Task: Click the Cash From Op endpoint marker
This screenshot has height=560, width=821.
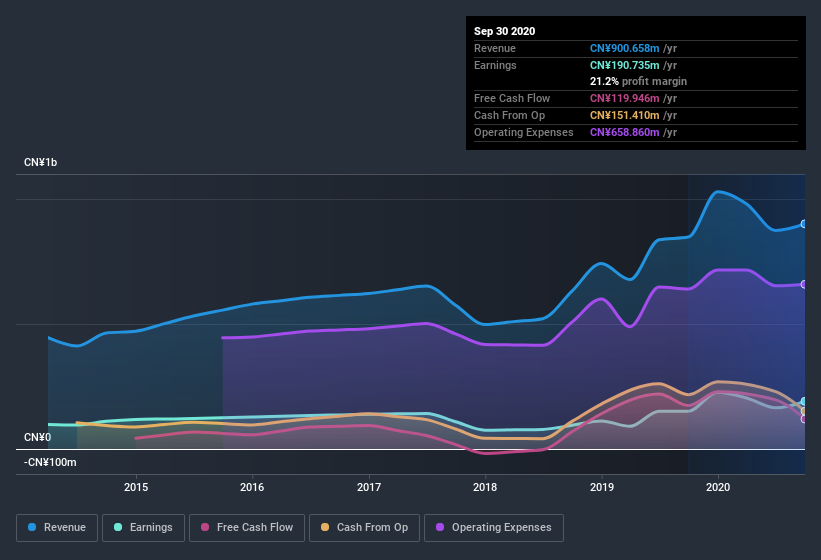Action: [x=804, y=411]
